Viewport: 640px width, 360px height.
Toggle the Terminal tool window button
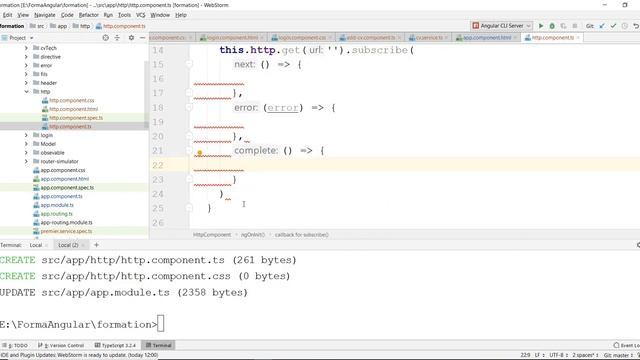(x=159, y=345)
